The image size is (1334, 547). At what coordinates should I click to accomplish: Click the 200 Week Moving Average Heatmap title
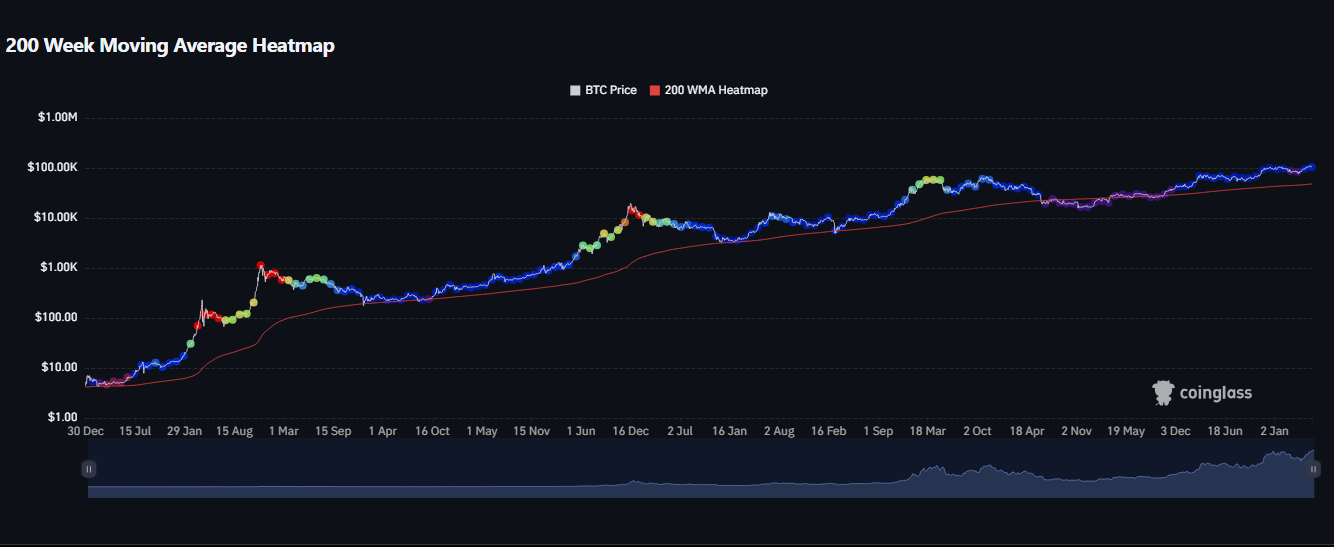point(170,46)
